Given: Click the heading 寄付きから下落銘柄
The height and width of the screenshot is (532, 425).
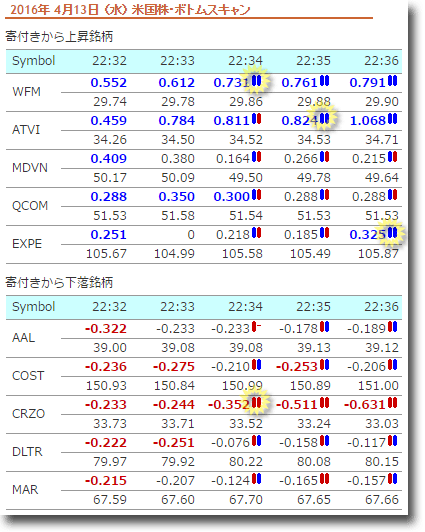Looking at the screenshot, I should point(59,282).
